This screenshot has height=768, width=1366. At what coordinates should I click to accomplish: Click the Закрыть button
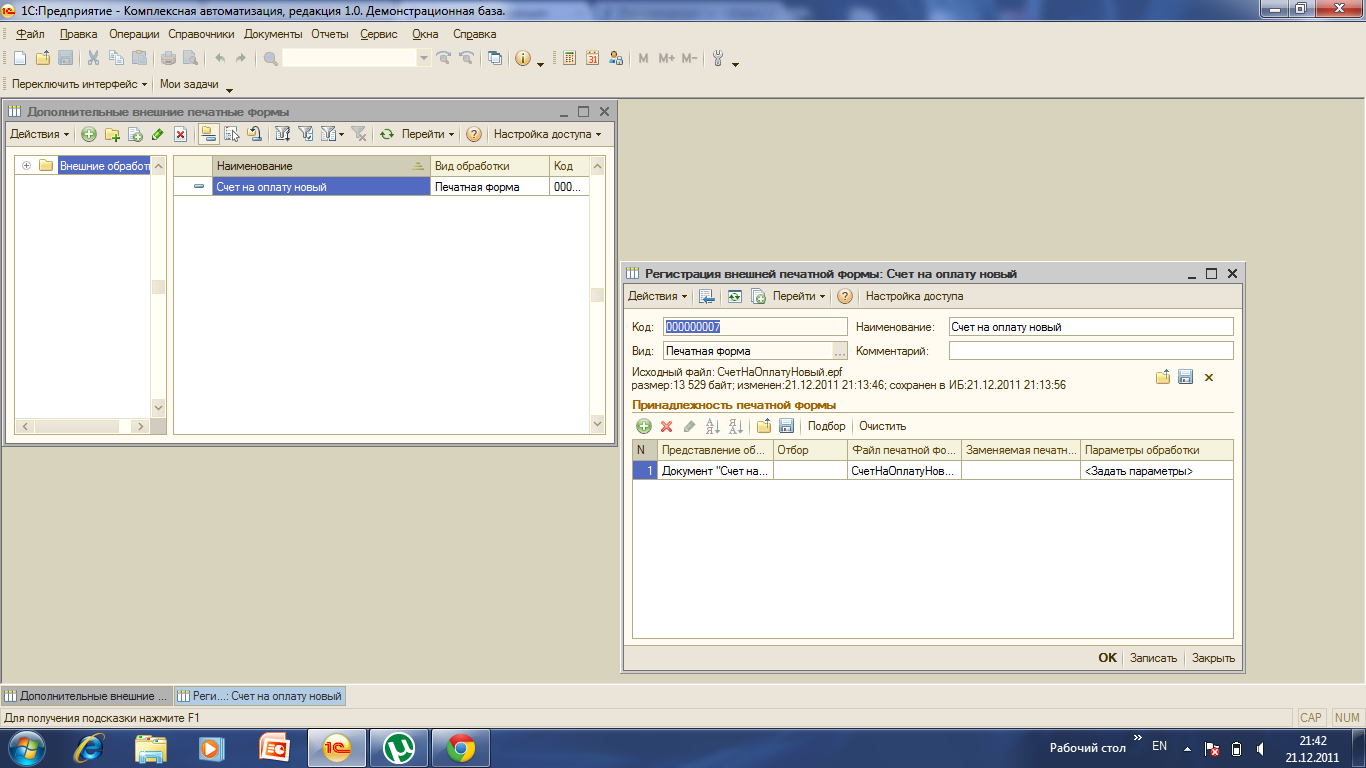click(x=1213, y=658)
